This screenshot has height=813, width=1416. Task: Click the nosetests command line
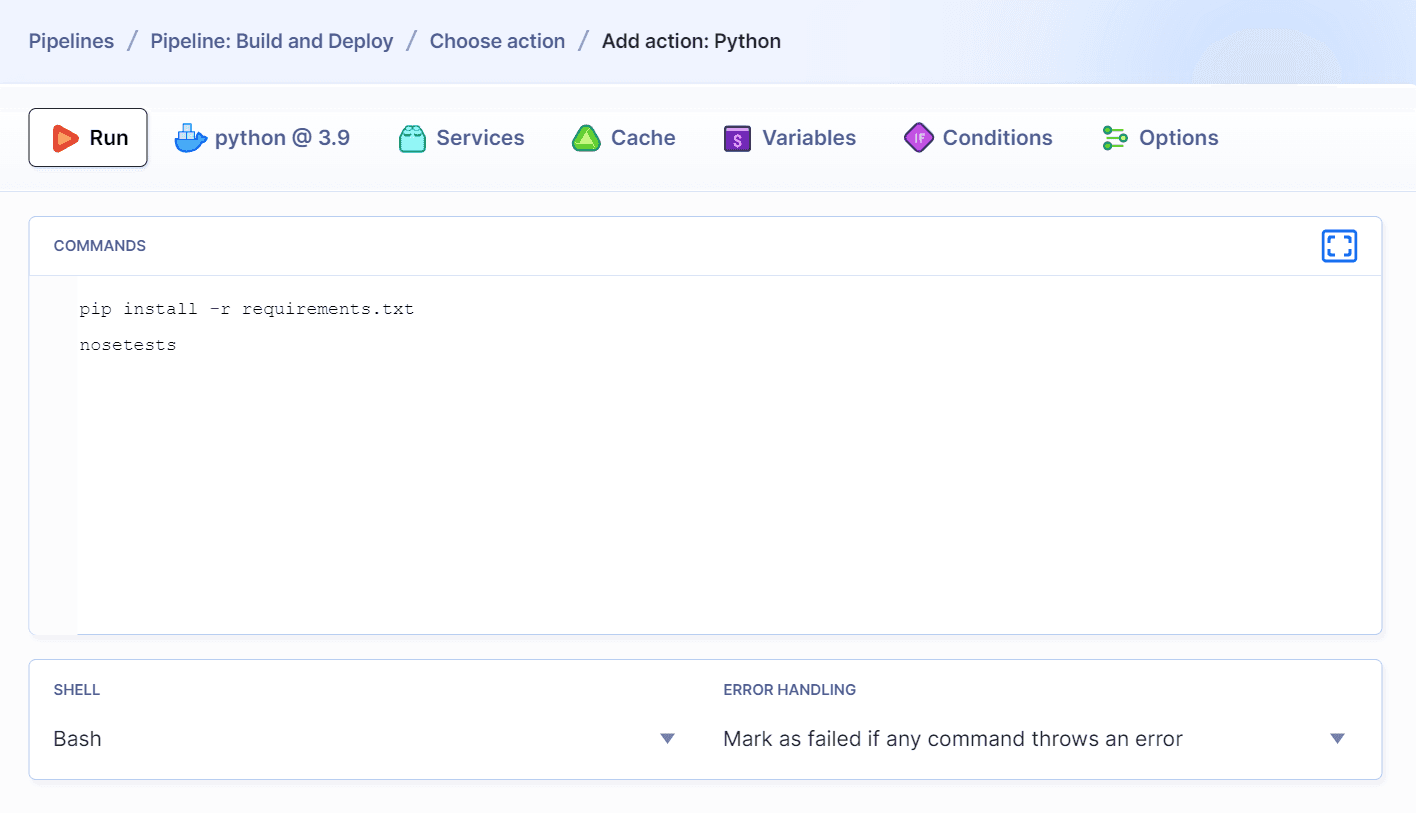tap(128, 344)
